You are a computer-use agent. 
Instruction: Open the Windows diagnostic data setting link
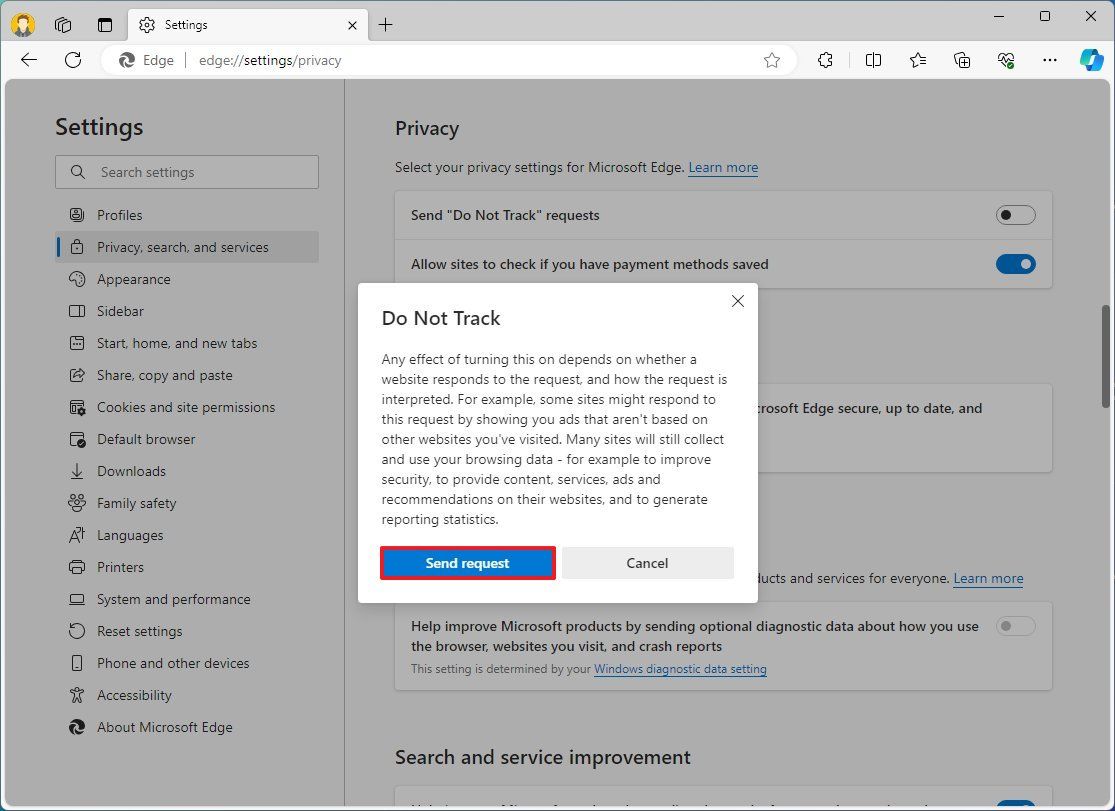point(680,669)
